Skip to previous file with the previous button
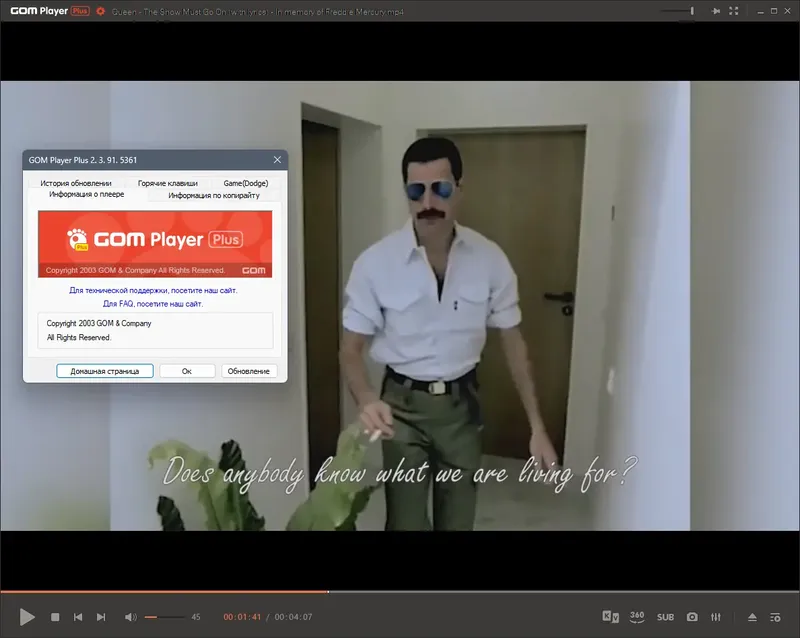The width and height of the screenshot is (800, 638). pyautogui.click(x=78, y=617)
